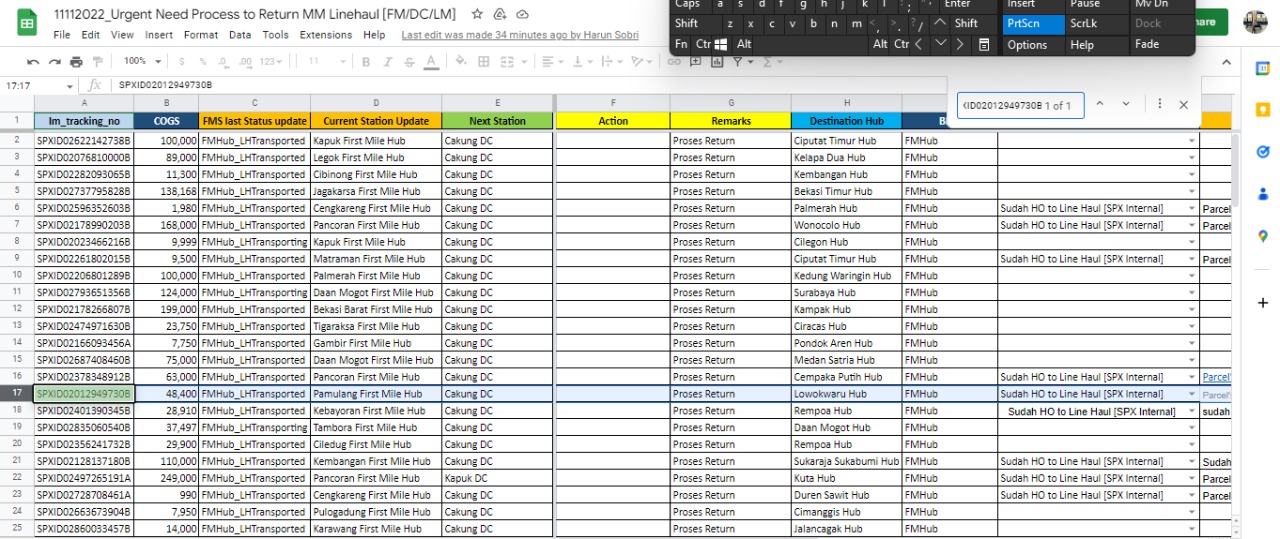Open more number formats 123 dropdown
Image resolution: width=1280 pixels, height=539 pixels.
pos(271,62)
